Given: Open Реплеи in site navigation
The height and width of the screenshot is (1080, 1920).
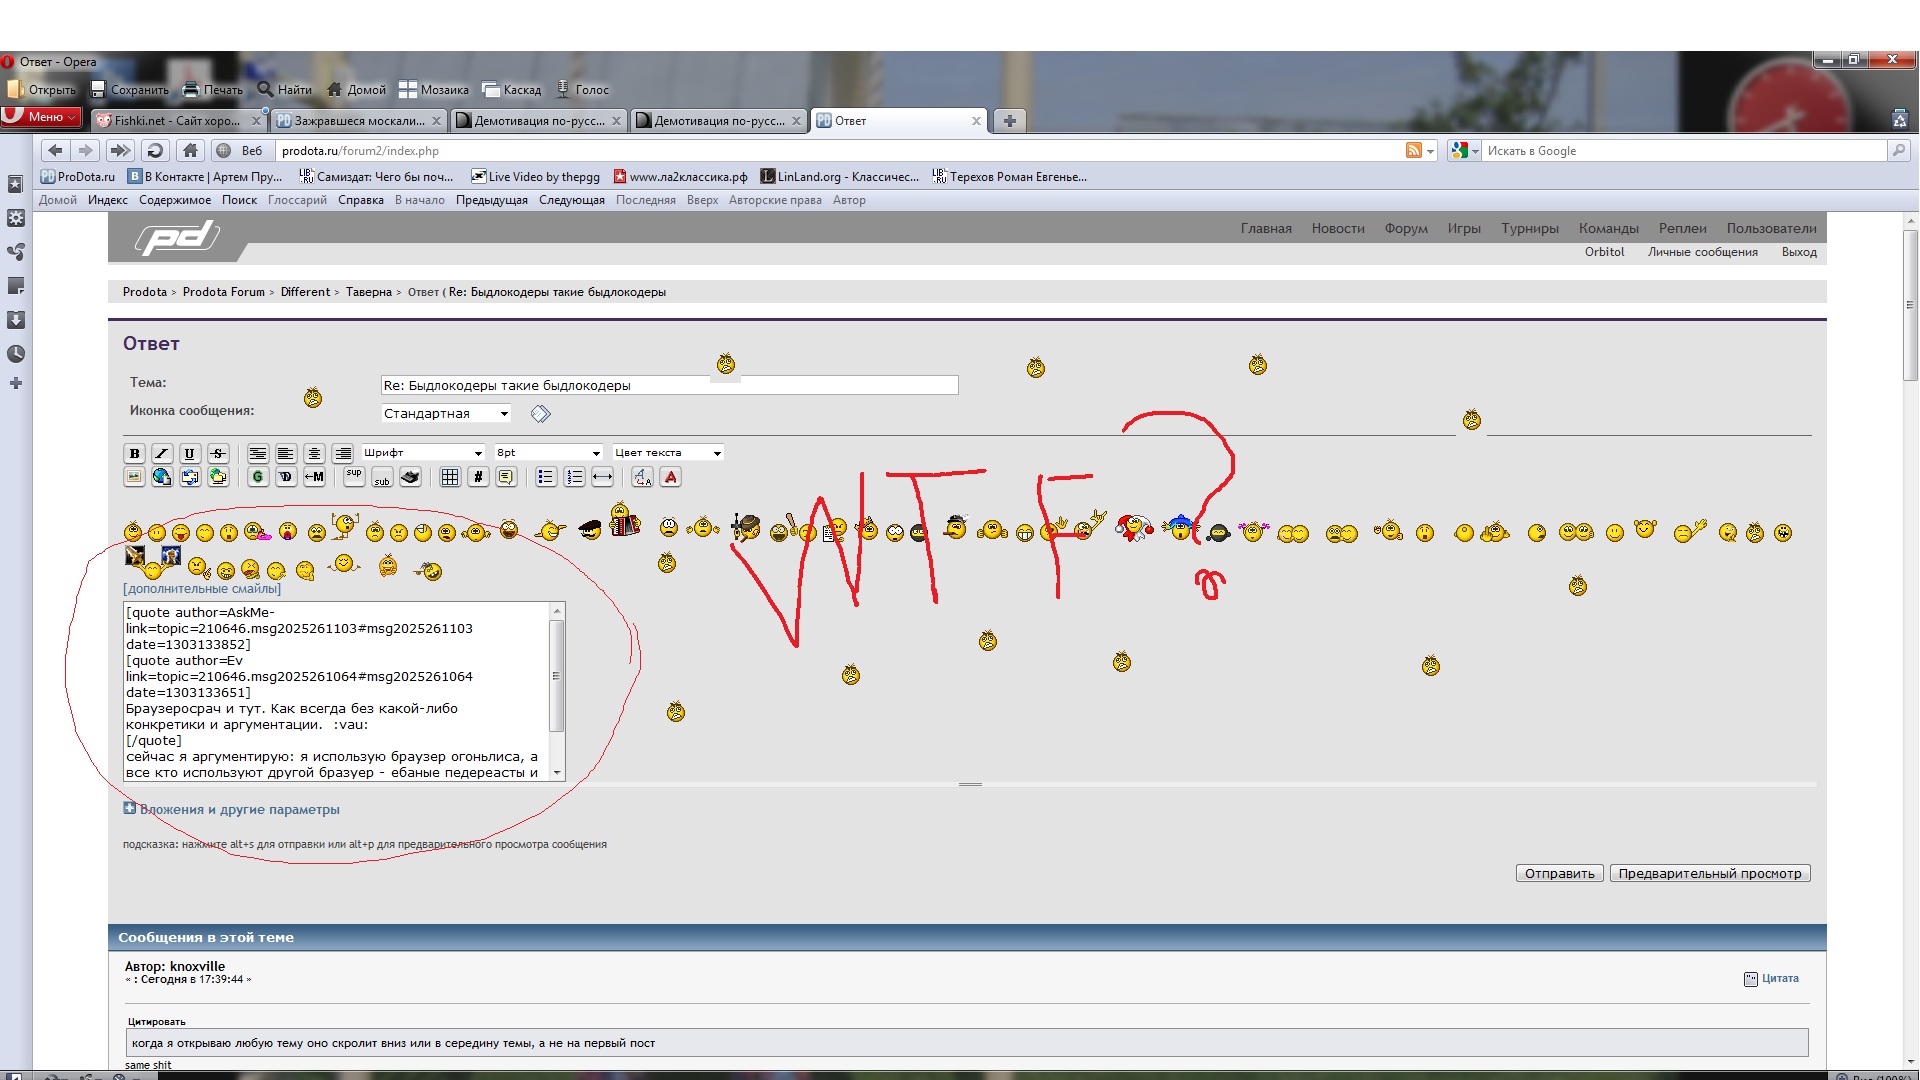Looking at the screenshot, I should 1683,229.
